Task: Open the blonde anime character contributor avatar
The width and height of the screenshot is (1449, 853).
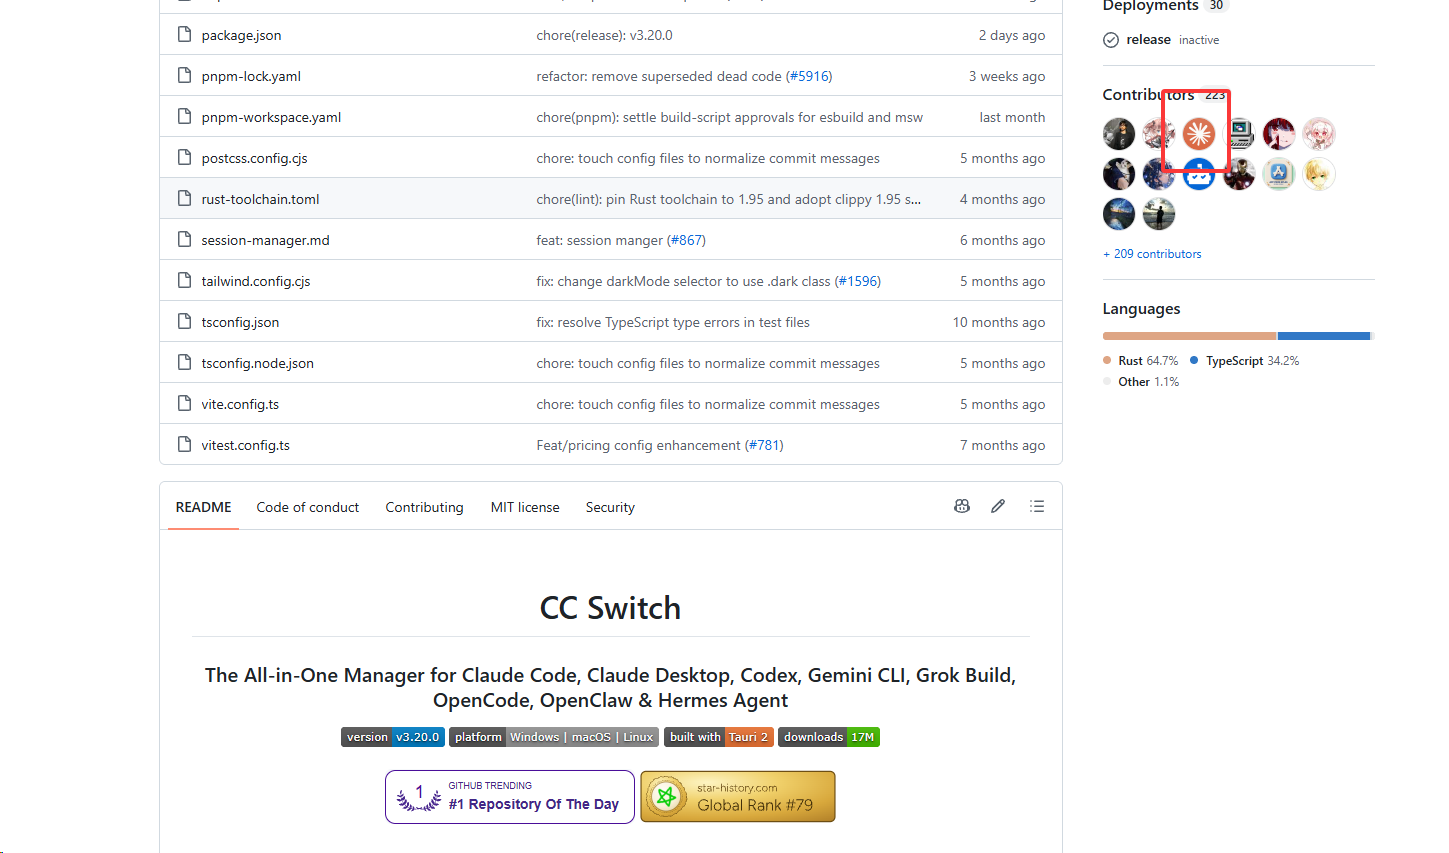Action: click(1319, 174)
